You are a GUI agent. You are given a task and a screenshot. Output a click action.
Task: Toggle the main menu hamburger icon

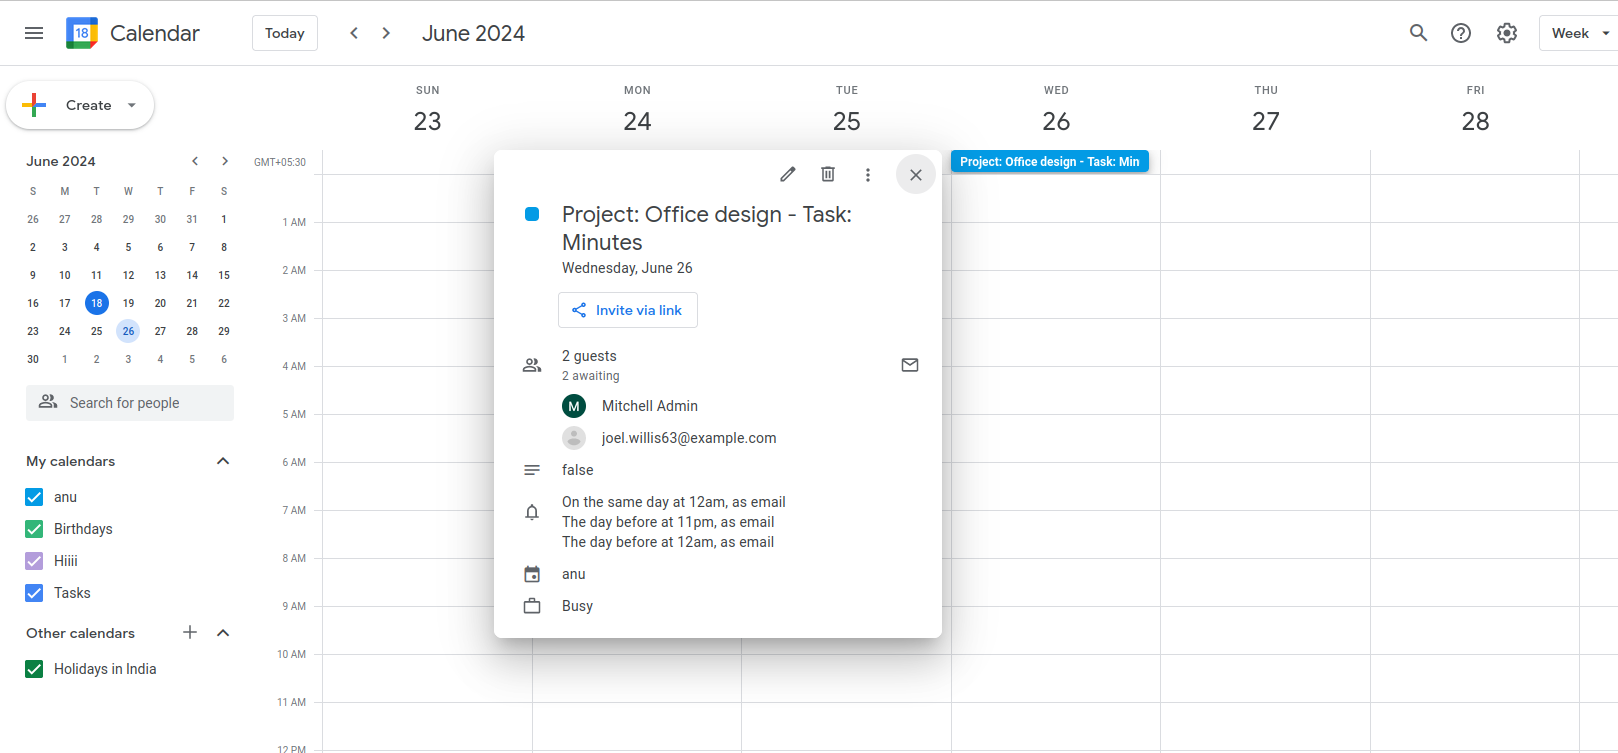tap(34, 33)
